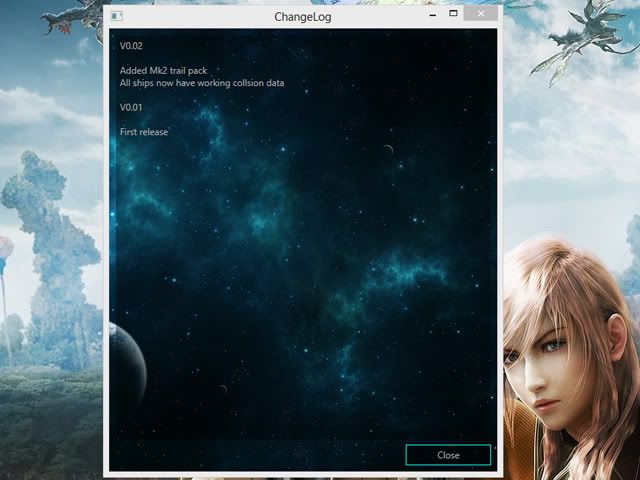The width and height of the screenshot is (640, 480).
Task: Click the ChangeLog title bar text
Action: click(x=302, y=17)
